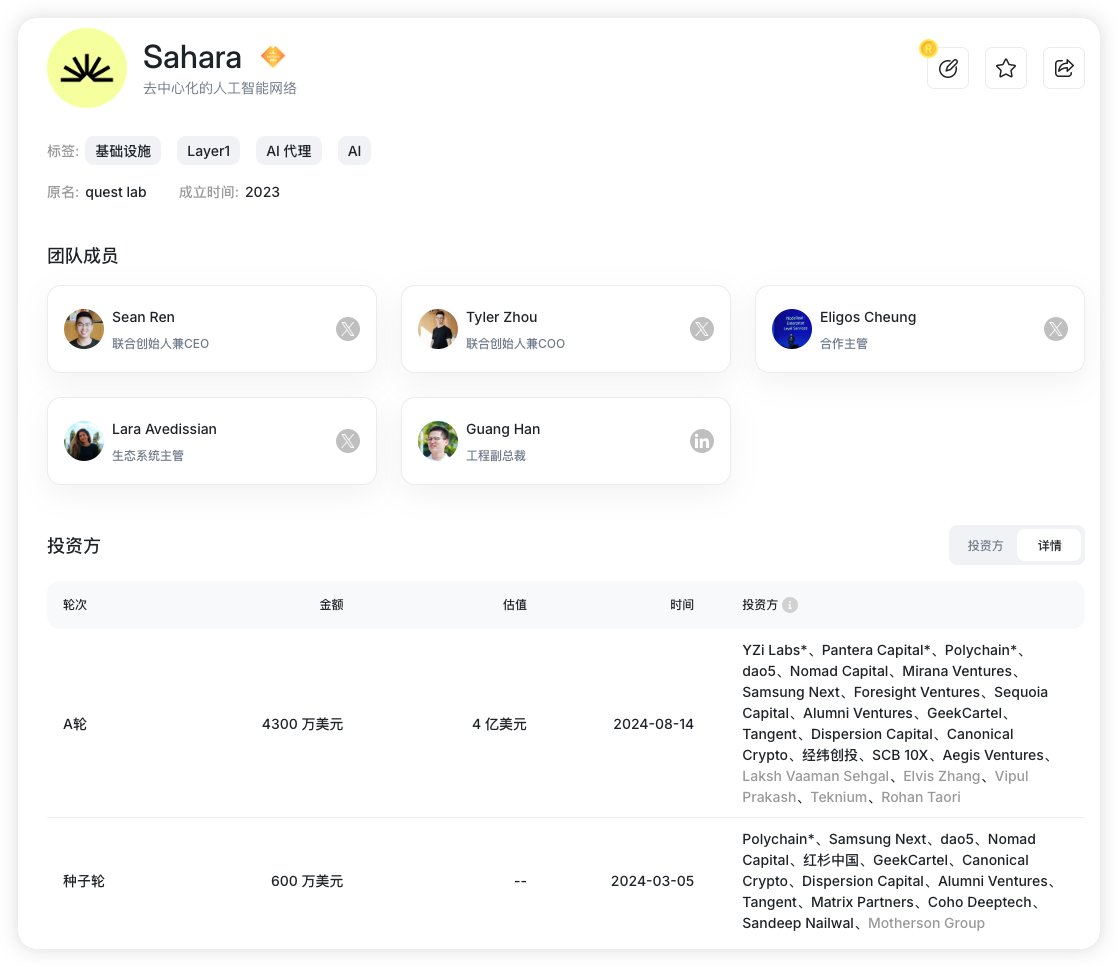The height and width of the screenshot is (967, 1118).
Task: Click the 估值 column header
Action: (515, 605)
